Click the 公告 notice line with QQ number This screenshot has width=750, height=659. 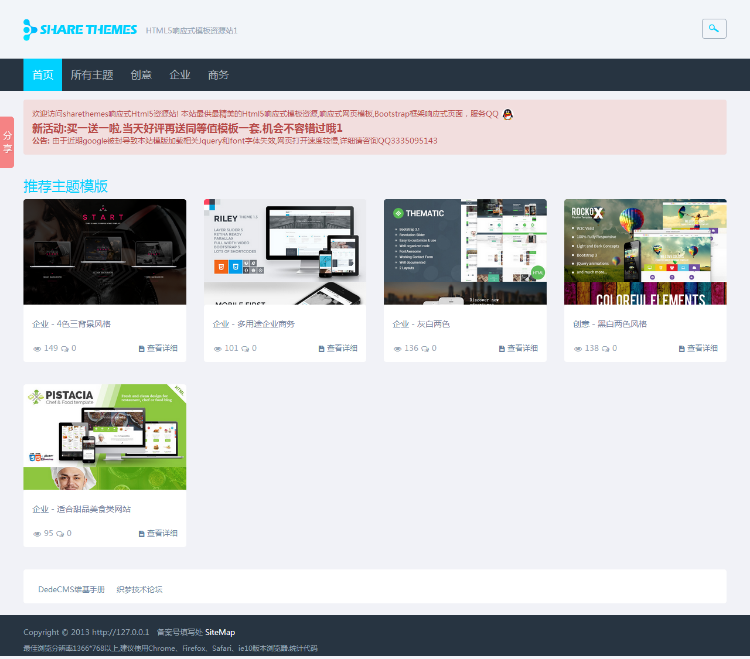coord(235,141)
